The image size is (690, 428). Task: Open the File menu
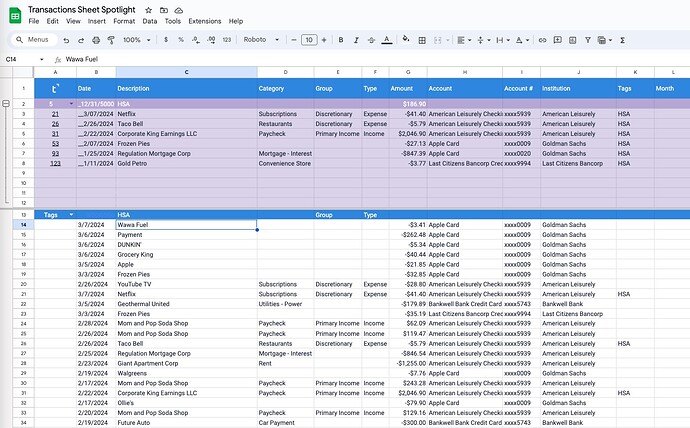[x=33, y=21]
